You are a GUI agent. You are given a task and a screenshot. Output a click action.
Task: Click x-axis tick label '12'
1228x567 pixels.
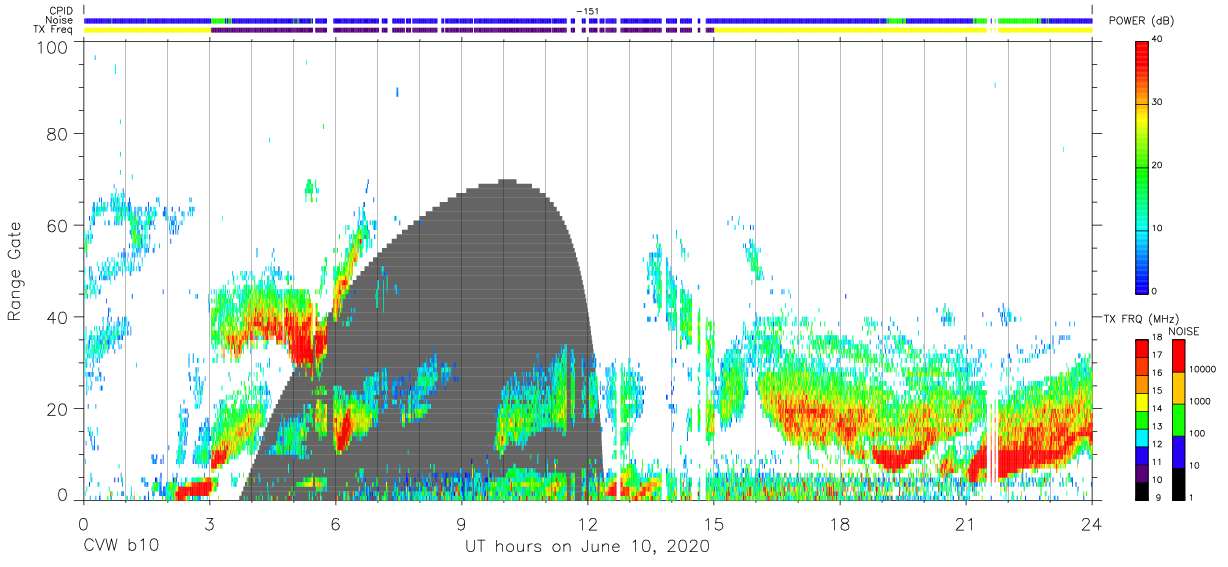click(x=587, y=523)
